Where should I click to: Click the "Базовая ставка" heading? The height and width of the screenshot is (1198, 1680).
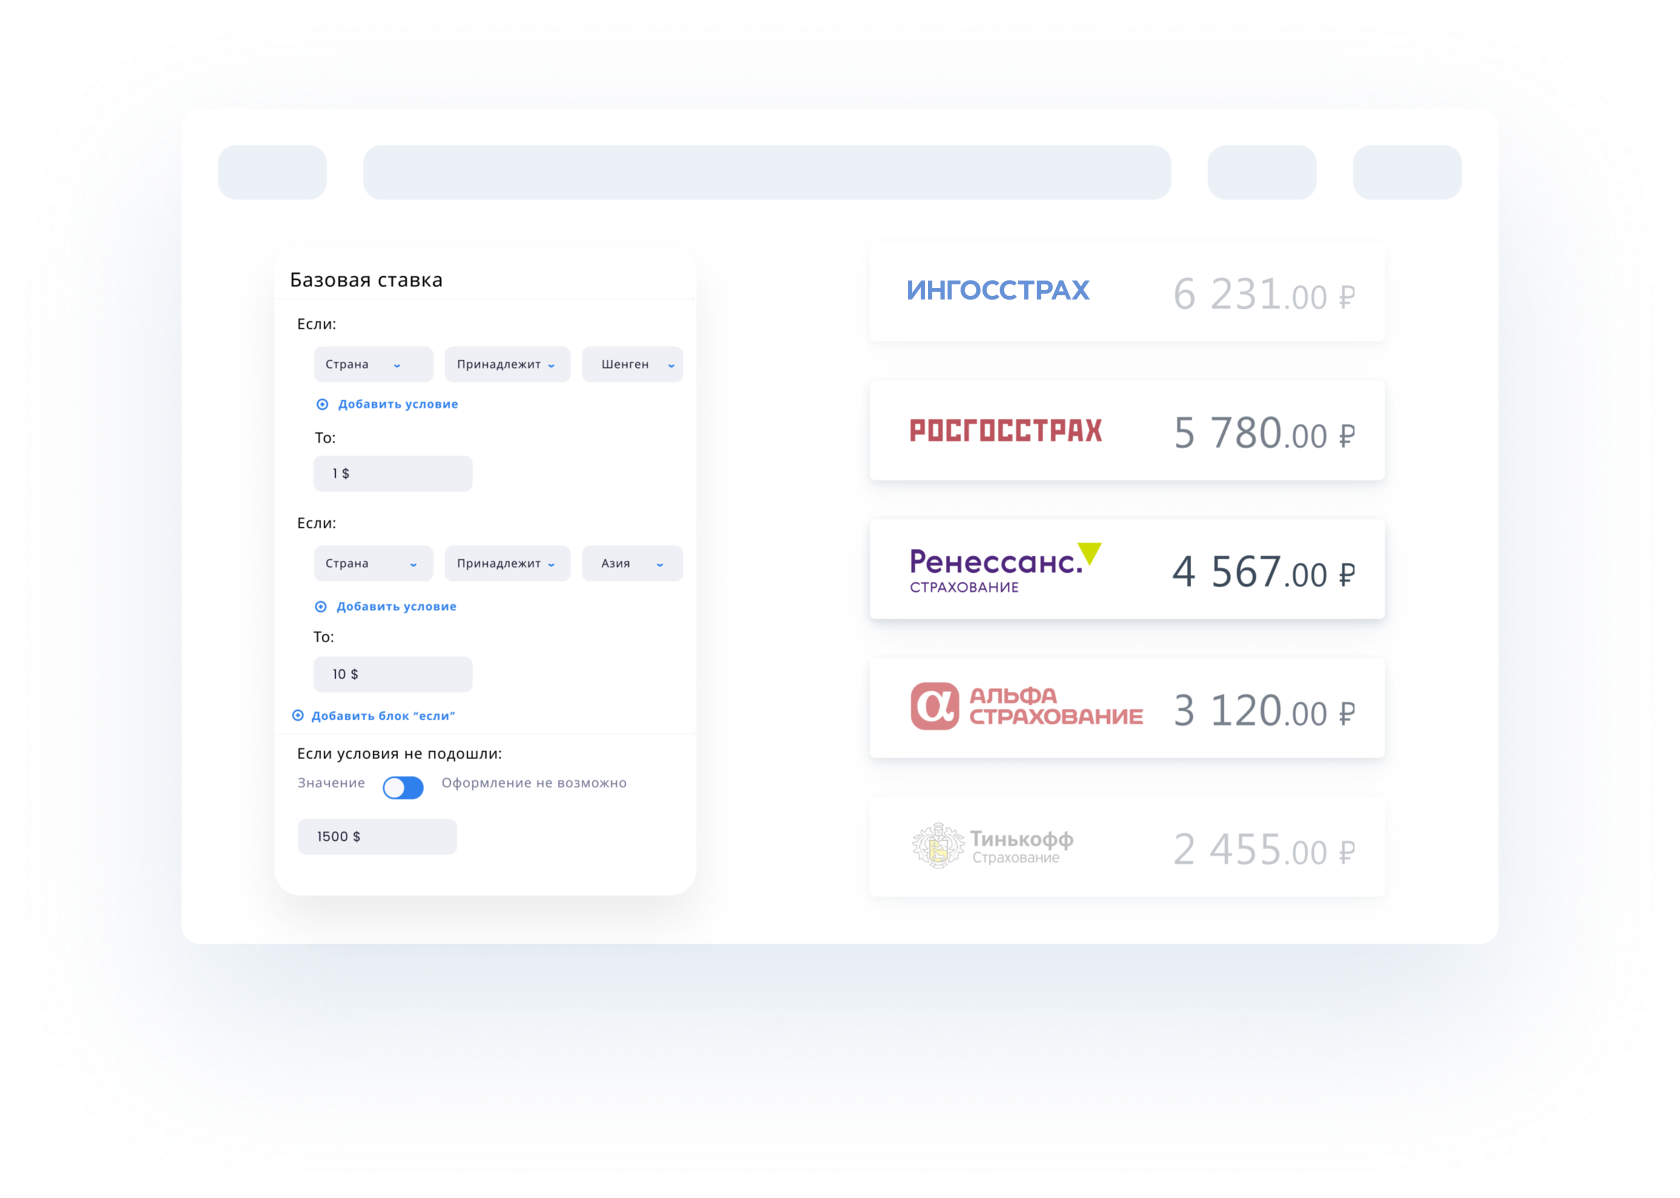click(366, 280)
